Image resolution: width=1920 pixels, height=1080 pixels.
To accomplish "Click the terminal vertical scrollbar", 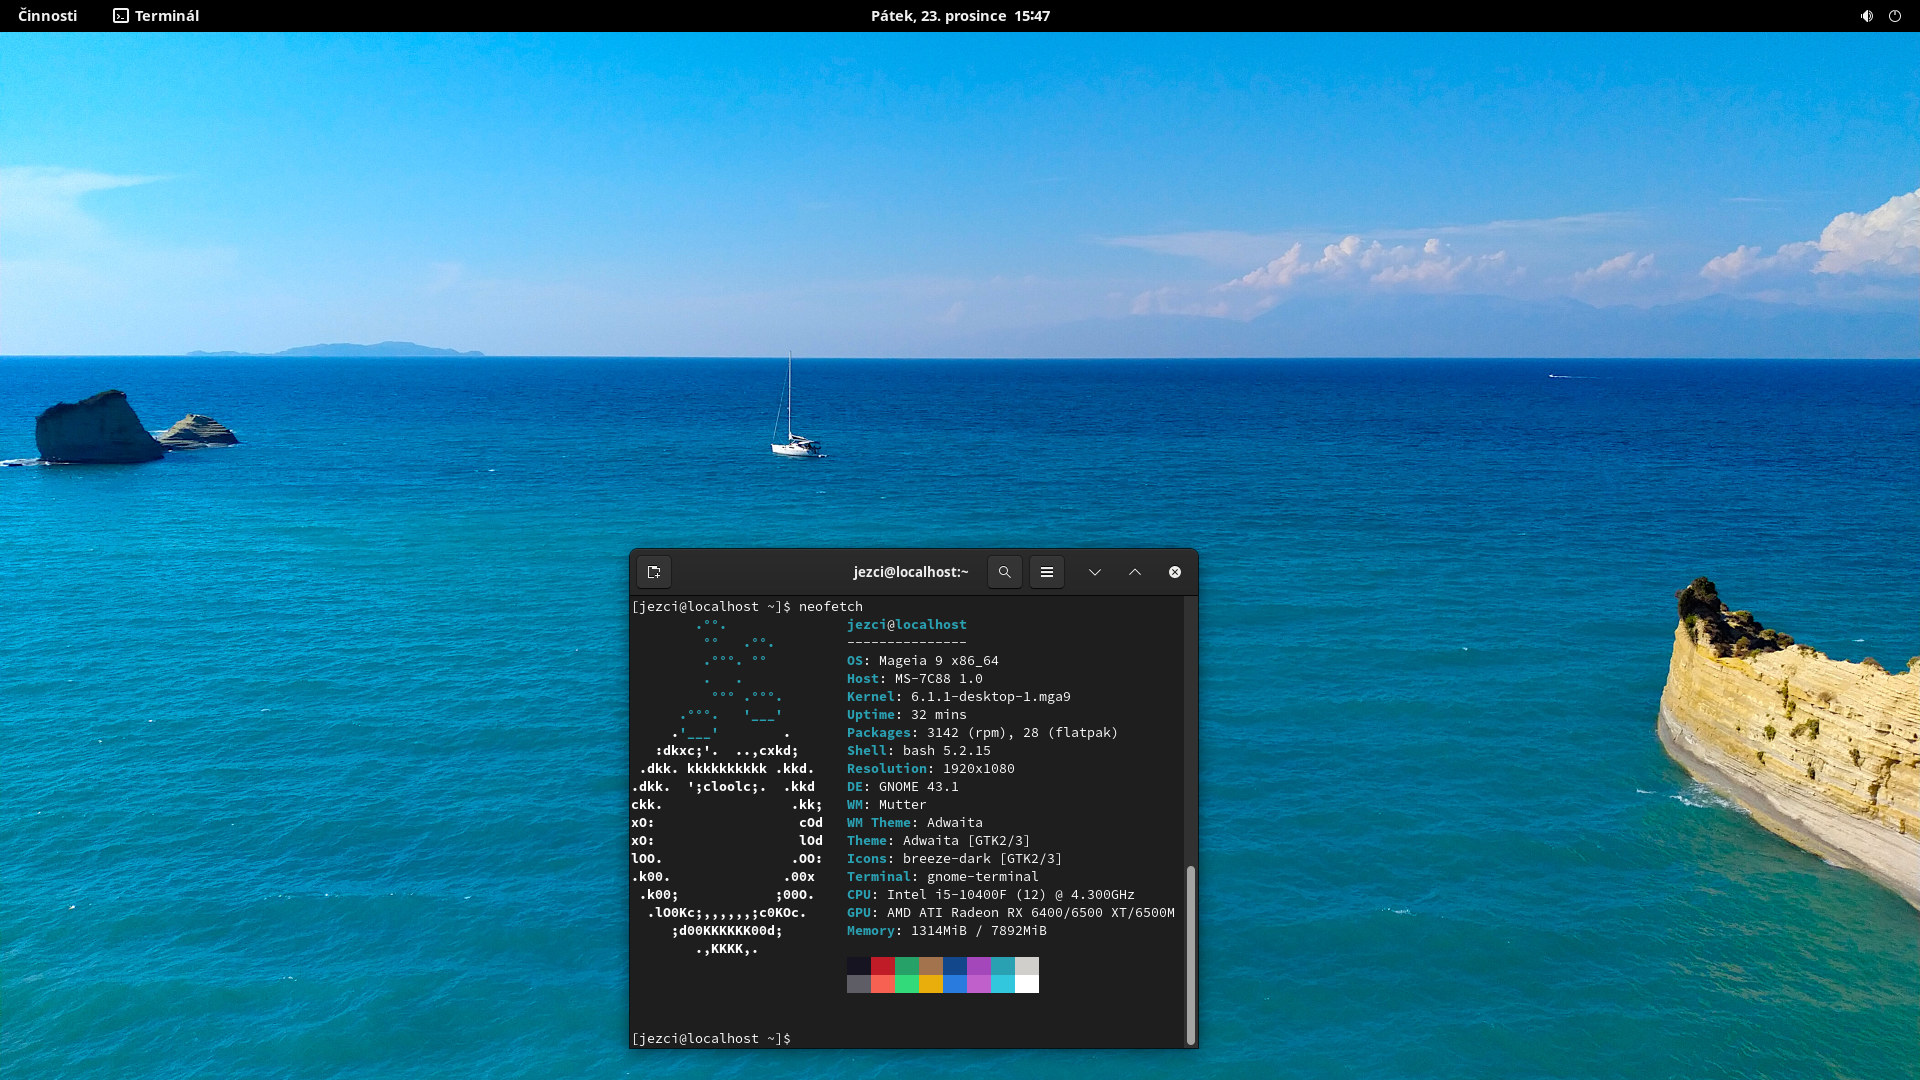I will (x=1190, y=955).
